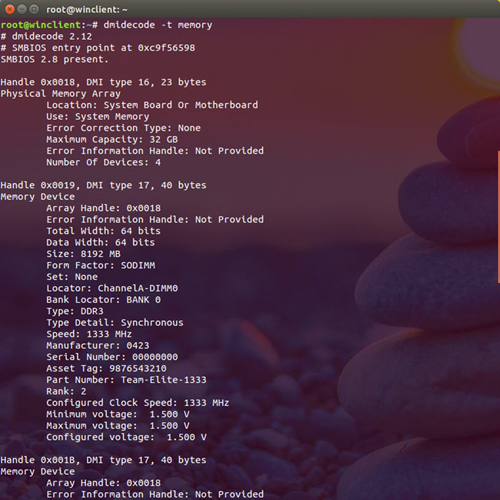This screenshot has width=500, height=500.
Task: Minimize the terminal window
Action: [x=22, y=9]
